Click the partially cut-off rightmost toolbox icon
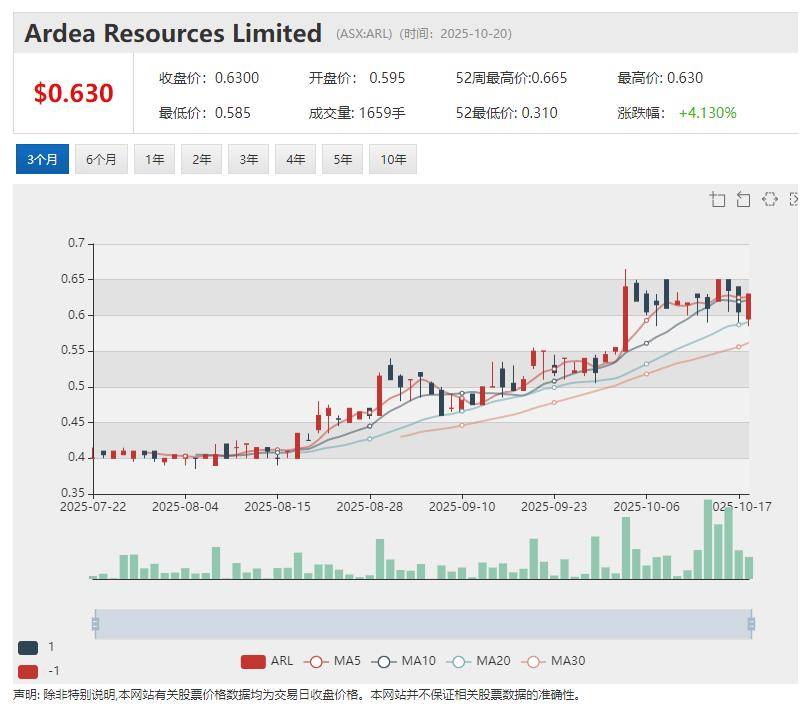This screenshot has width=810, height=725. point(794,199)
